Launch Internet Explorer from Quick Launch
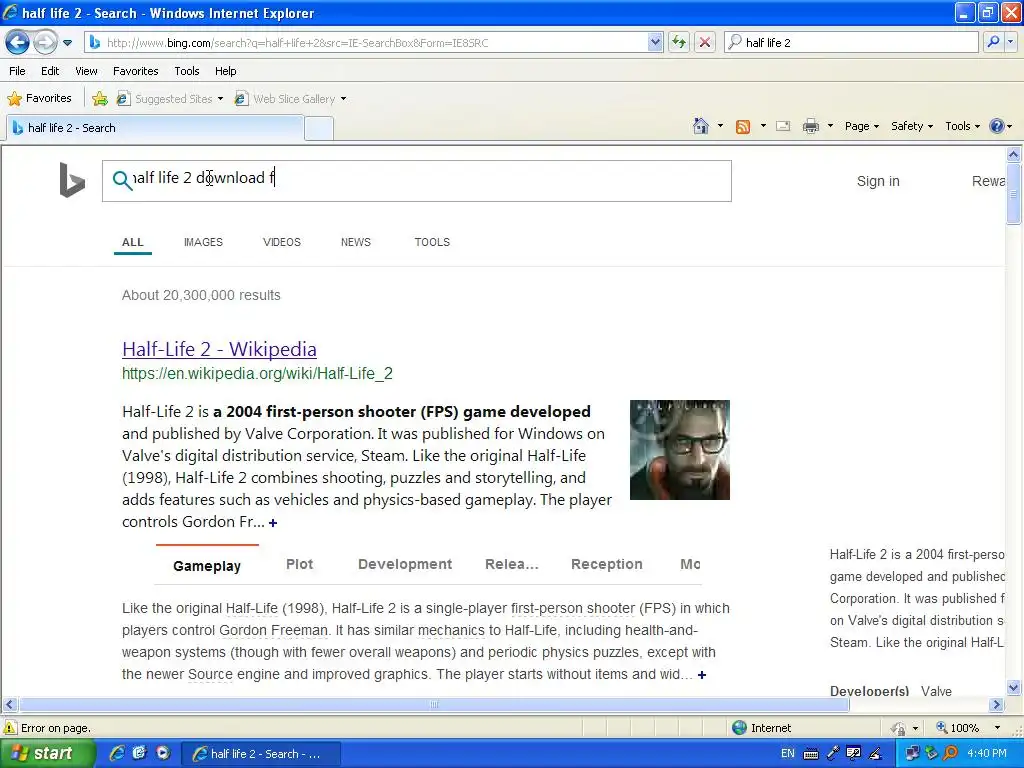This screenshot has height=768, width=1024. (117, 753)
